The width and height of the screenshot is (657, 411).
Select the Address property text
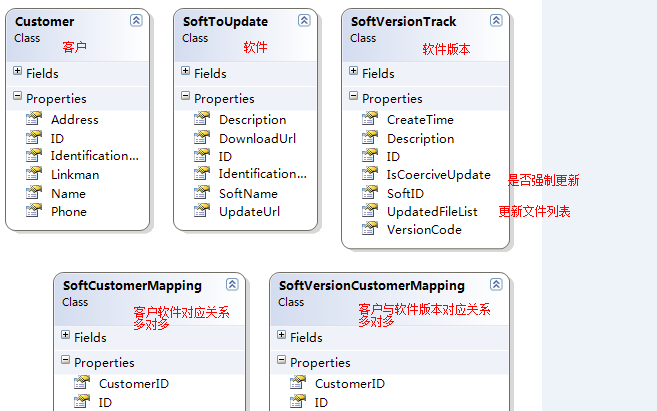[x=75, y=119]
